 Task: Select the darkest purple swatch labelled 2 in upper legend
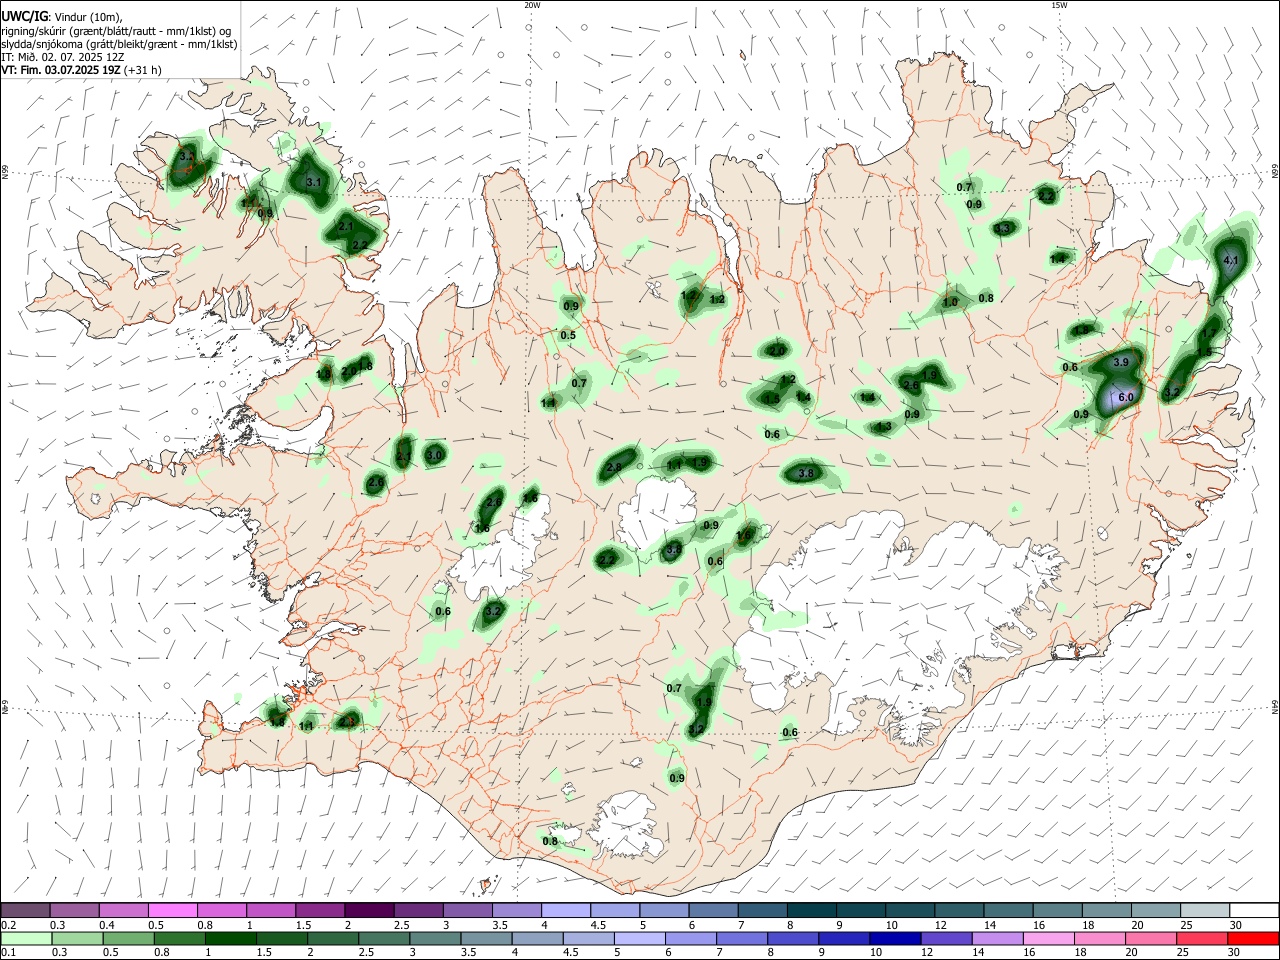(x=368, y=910)
